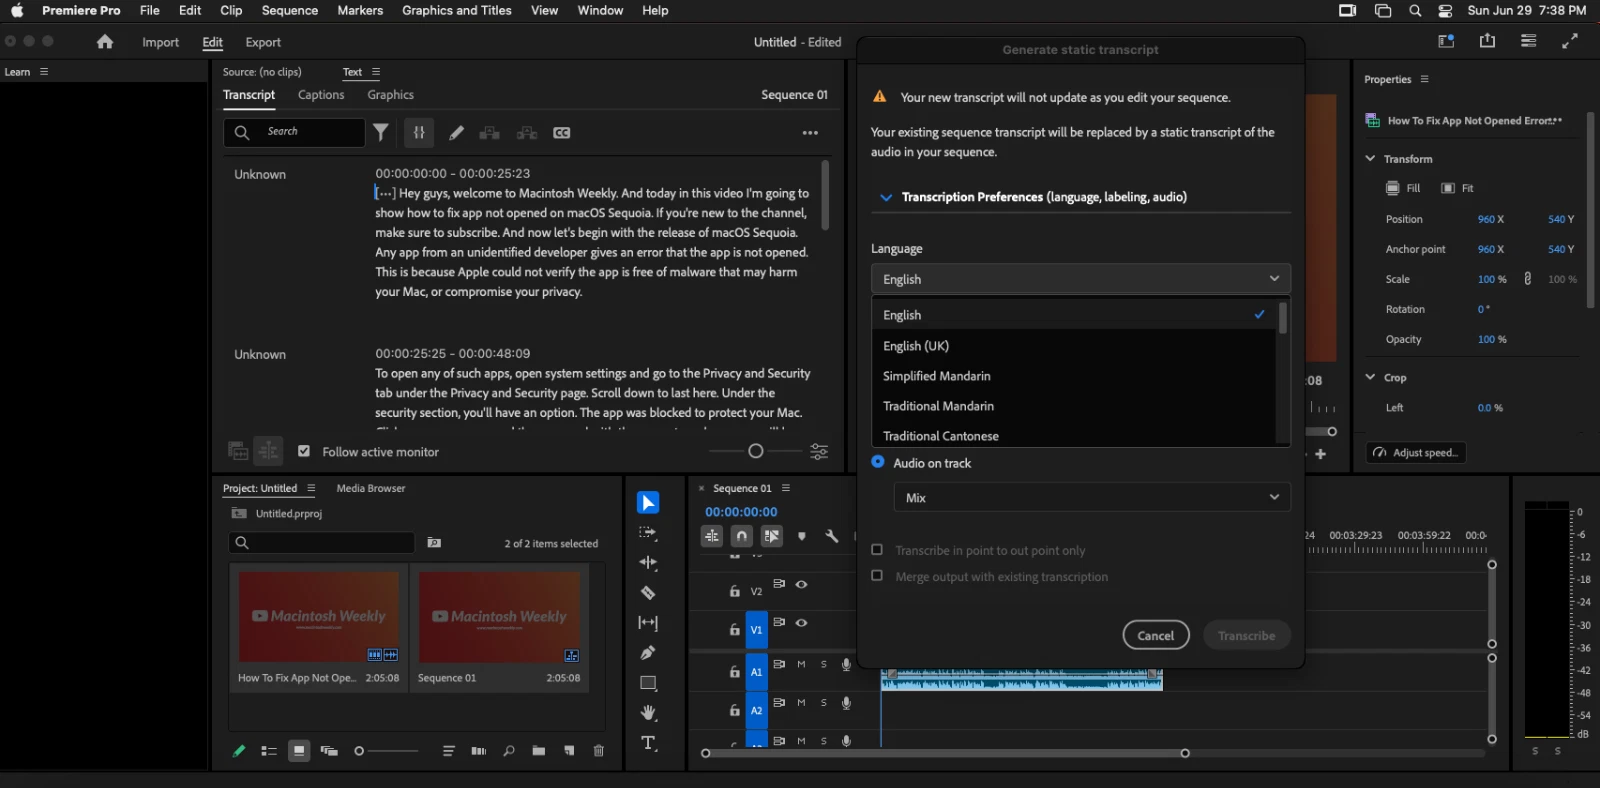
Task: Open the Properties panel menu
Action: coord(1424,79)
